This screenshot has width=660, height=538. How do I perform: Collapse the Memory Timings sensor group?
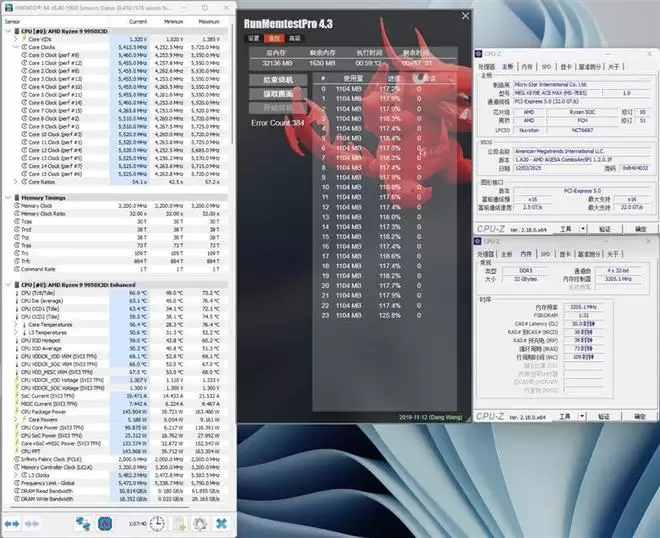[7, 198]
